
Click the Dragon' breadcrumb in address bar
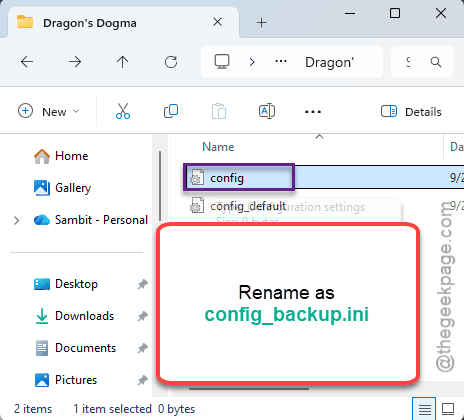click(x=329, y=62)
